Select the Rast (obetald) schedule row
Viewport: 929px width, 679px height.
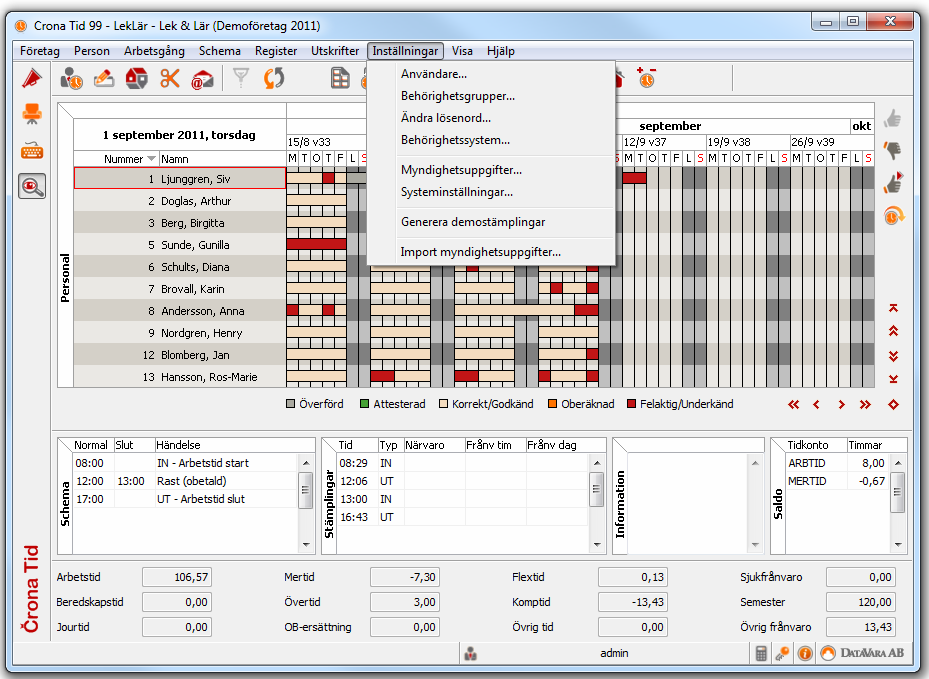click(185, 481)
